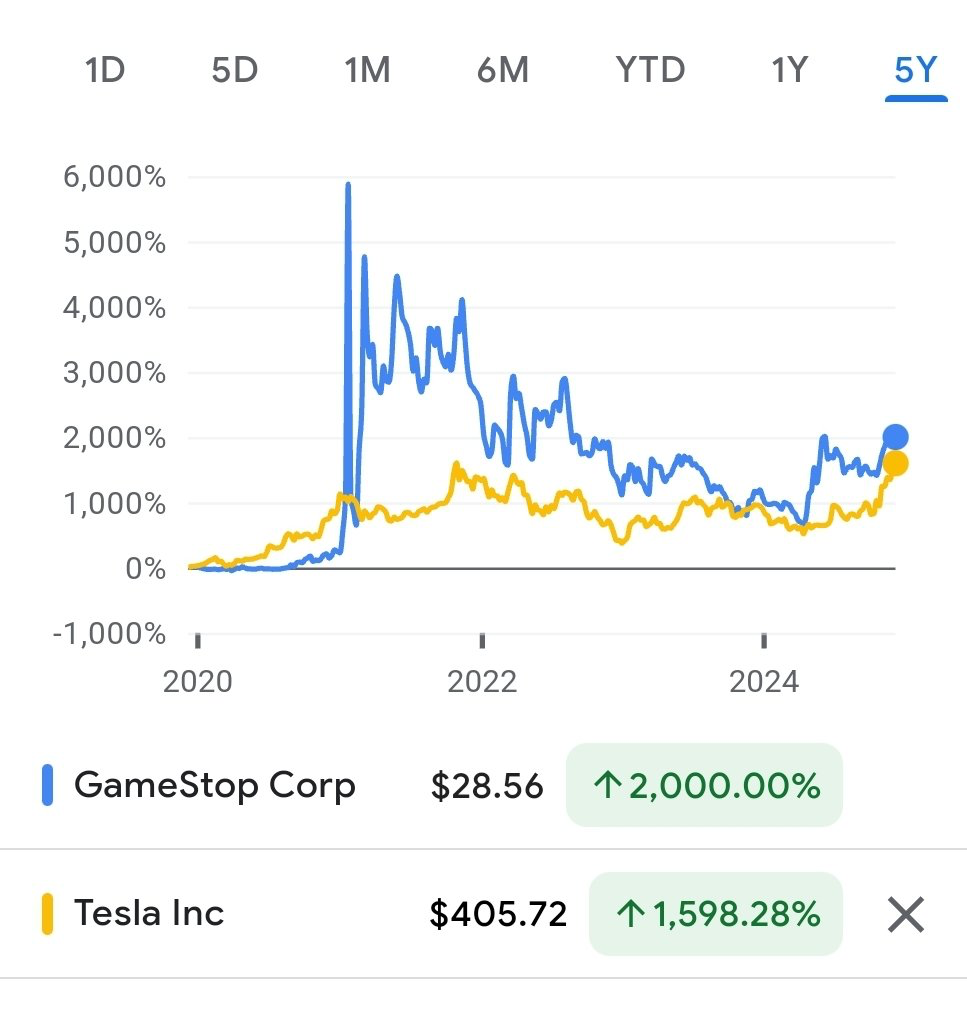Select the 5D range tab
This screenshot has height=1012, width=967.
point(235,71)
